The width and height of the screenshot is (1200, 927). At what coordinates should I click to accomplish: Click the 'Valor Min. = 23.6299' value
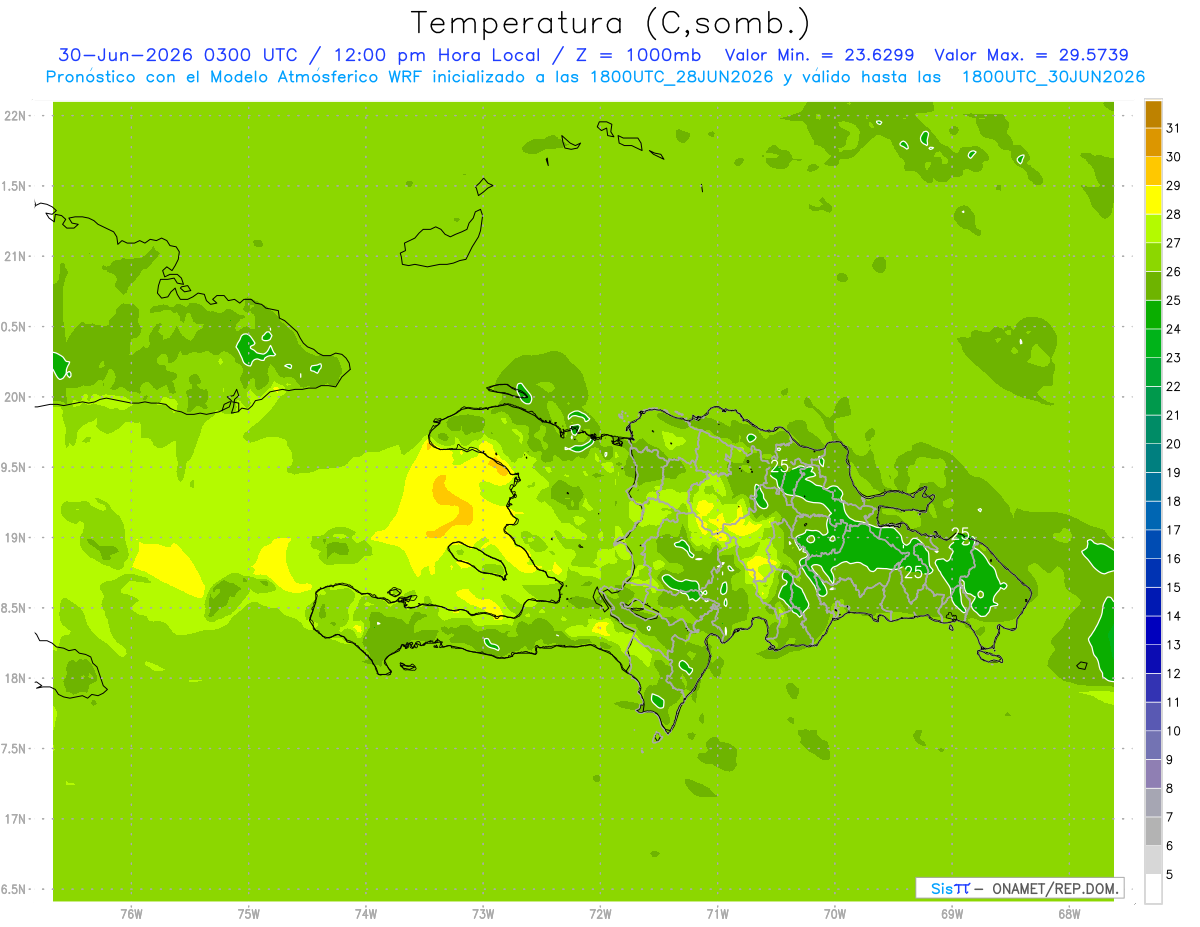(x=819, y=55)
